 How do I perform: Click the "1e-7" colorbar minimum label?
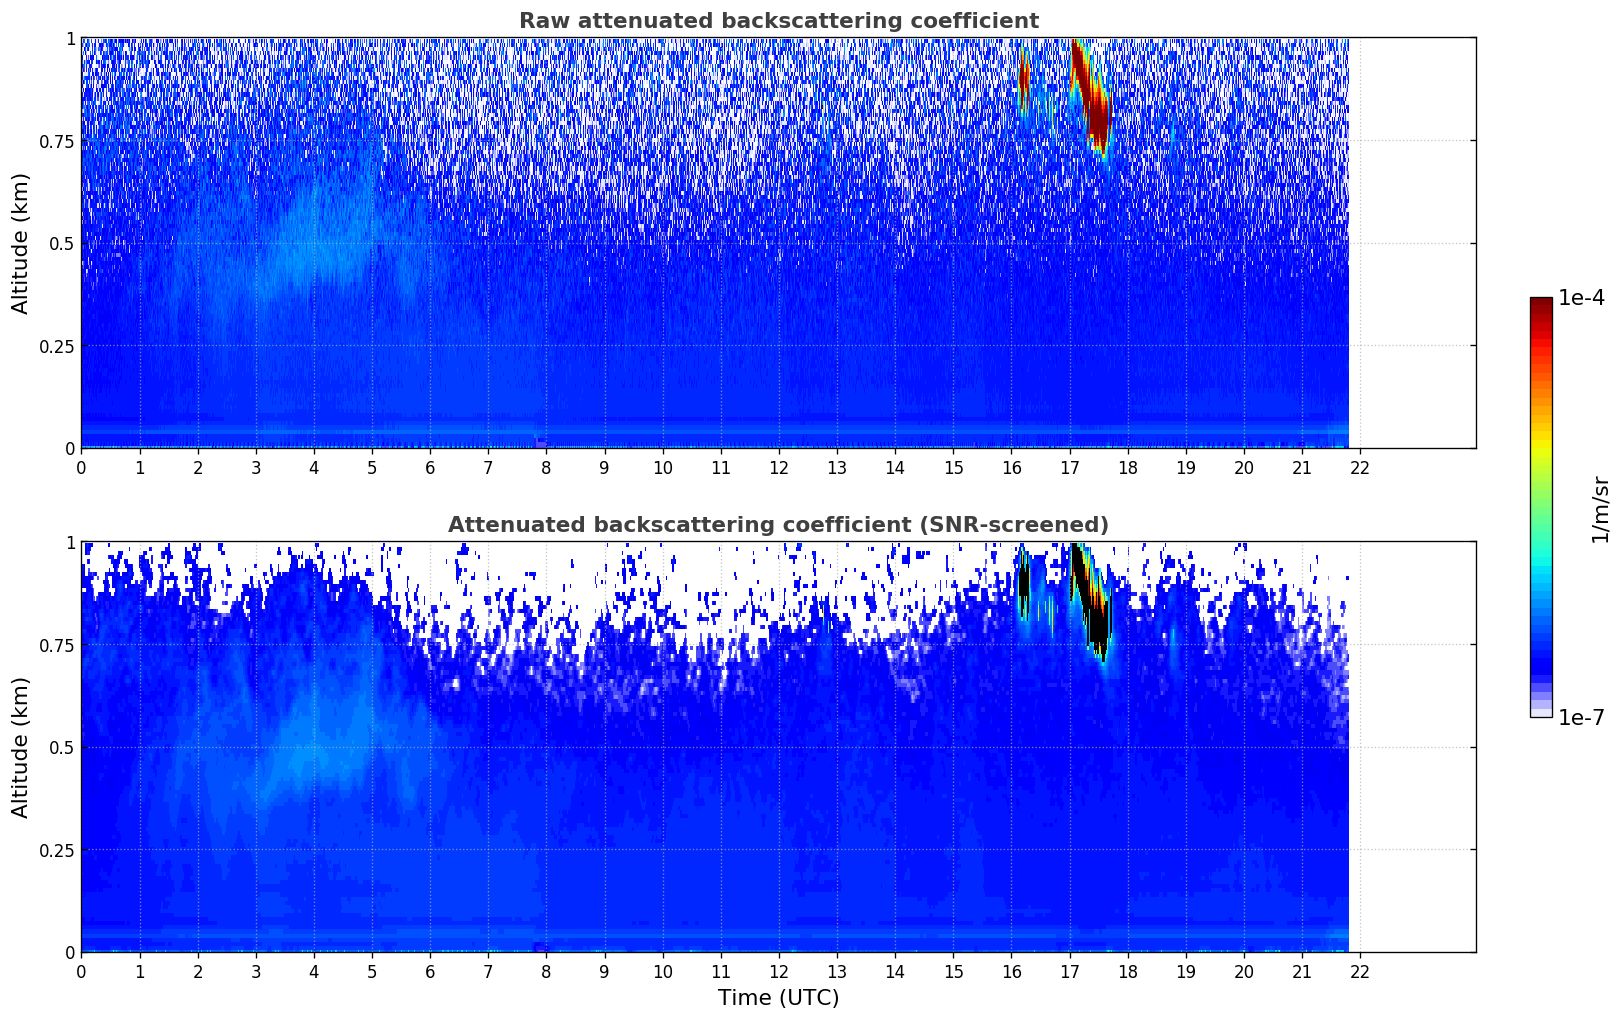1581,717
